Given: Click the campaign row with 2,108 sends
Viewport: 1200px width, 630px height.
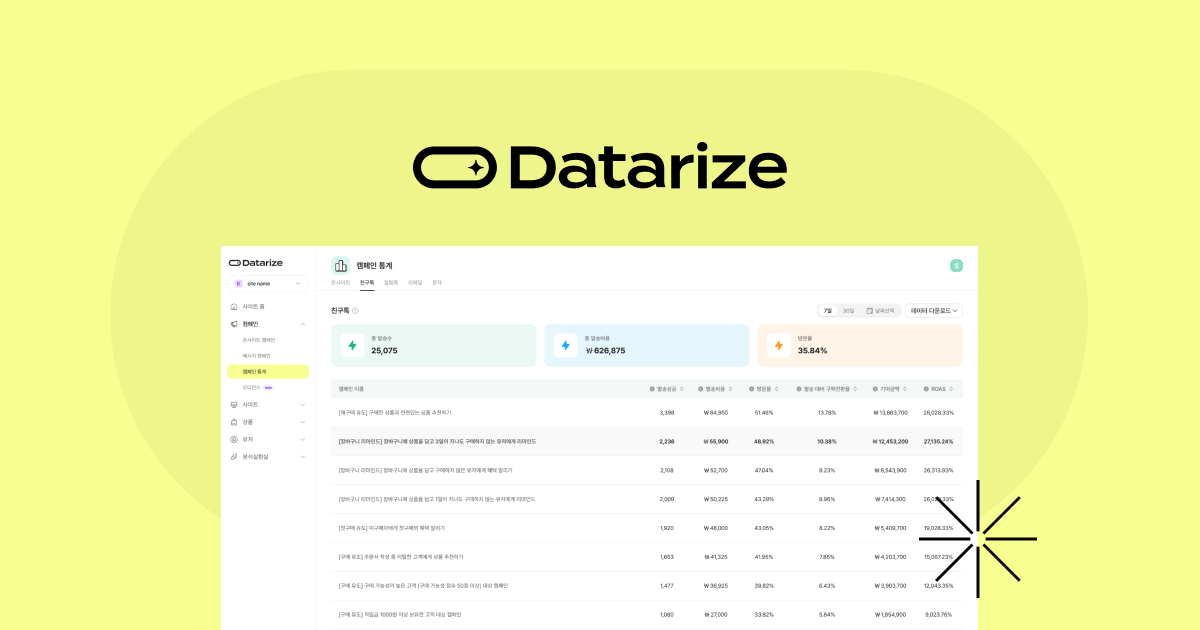Looking at the screenshot, I should [647, 470].
